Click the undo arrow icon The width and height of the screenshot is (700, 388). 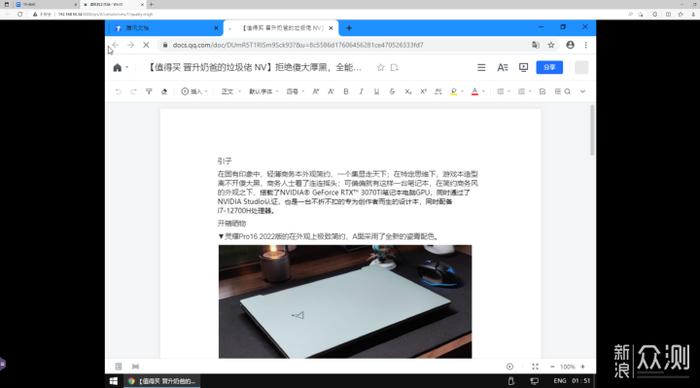[118, 92]
